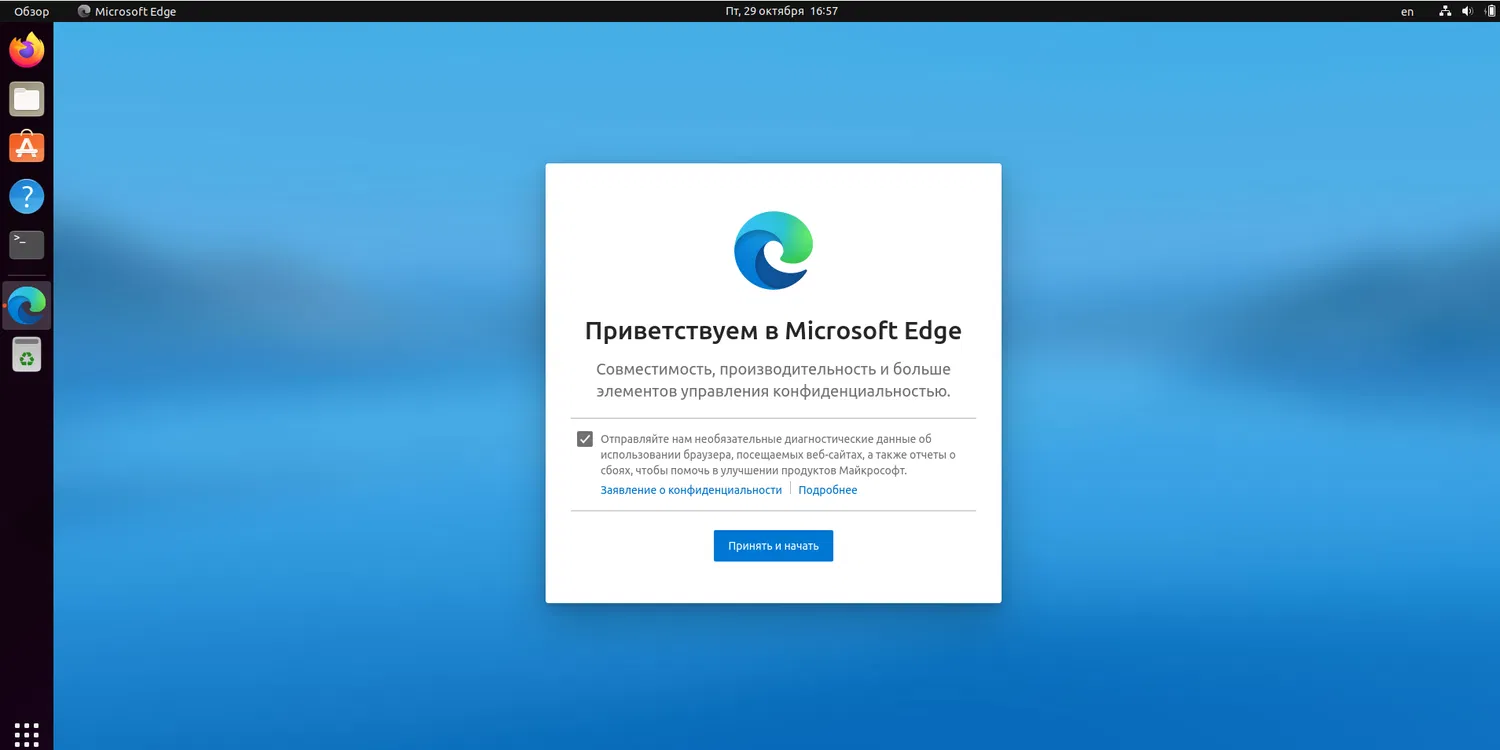Click the Edge logo in welcome dialog
The width and height of the screenshot is (1500, 750).
(773, 250)
